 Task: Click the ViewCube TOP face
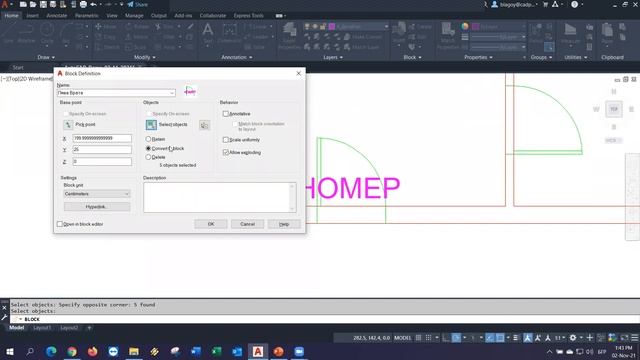[614, 109]
